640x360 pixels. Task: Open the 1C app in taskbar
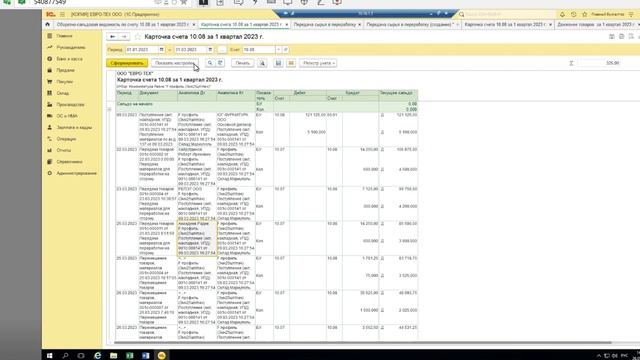click(x=162, y=356)
